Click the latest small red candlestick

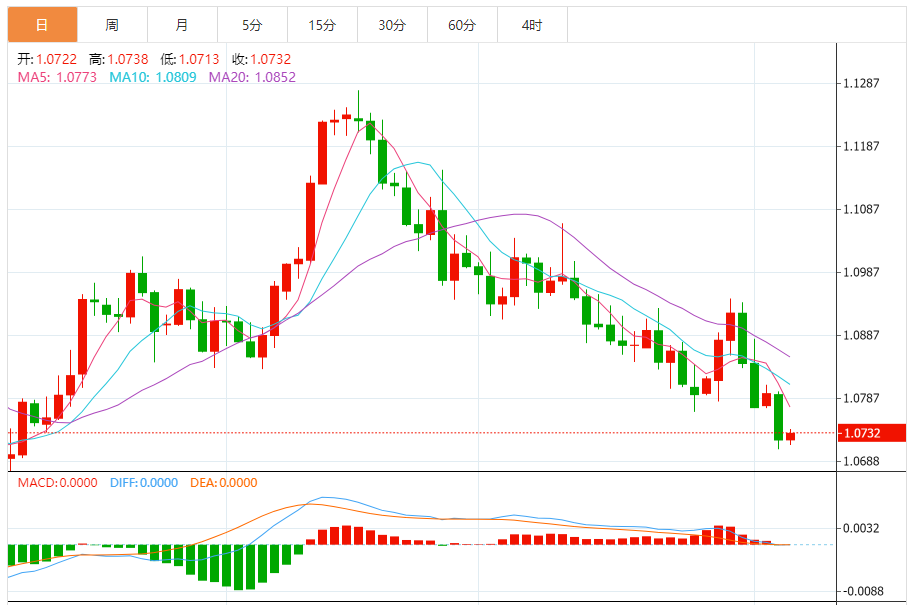coord(791,436)
